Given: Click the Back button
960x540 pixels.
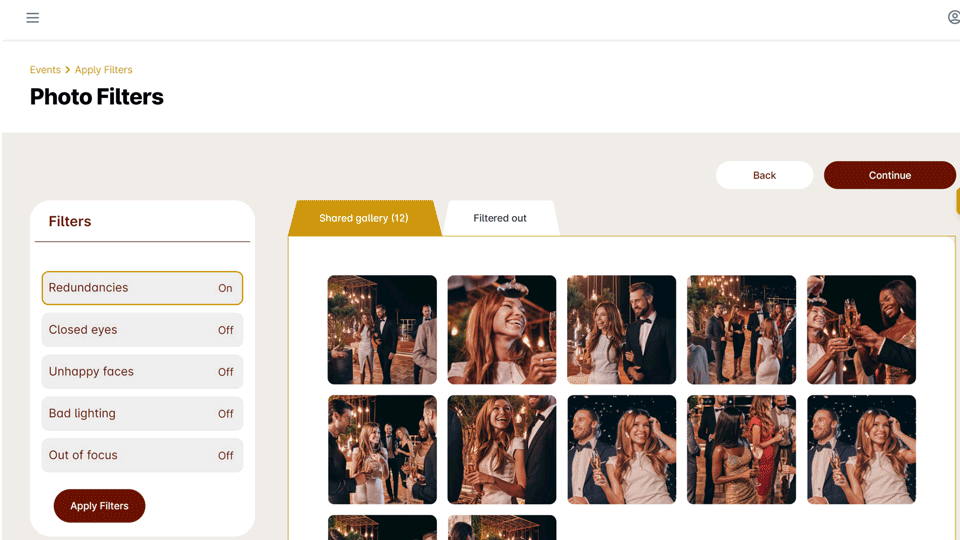Looking at the screenshot, I should coord(764,175).
